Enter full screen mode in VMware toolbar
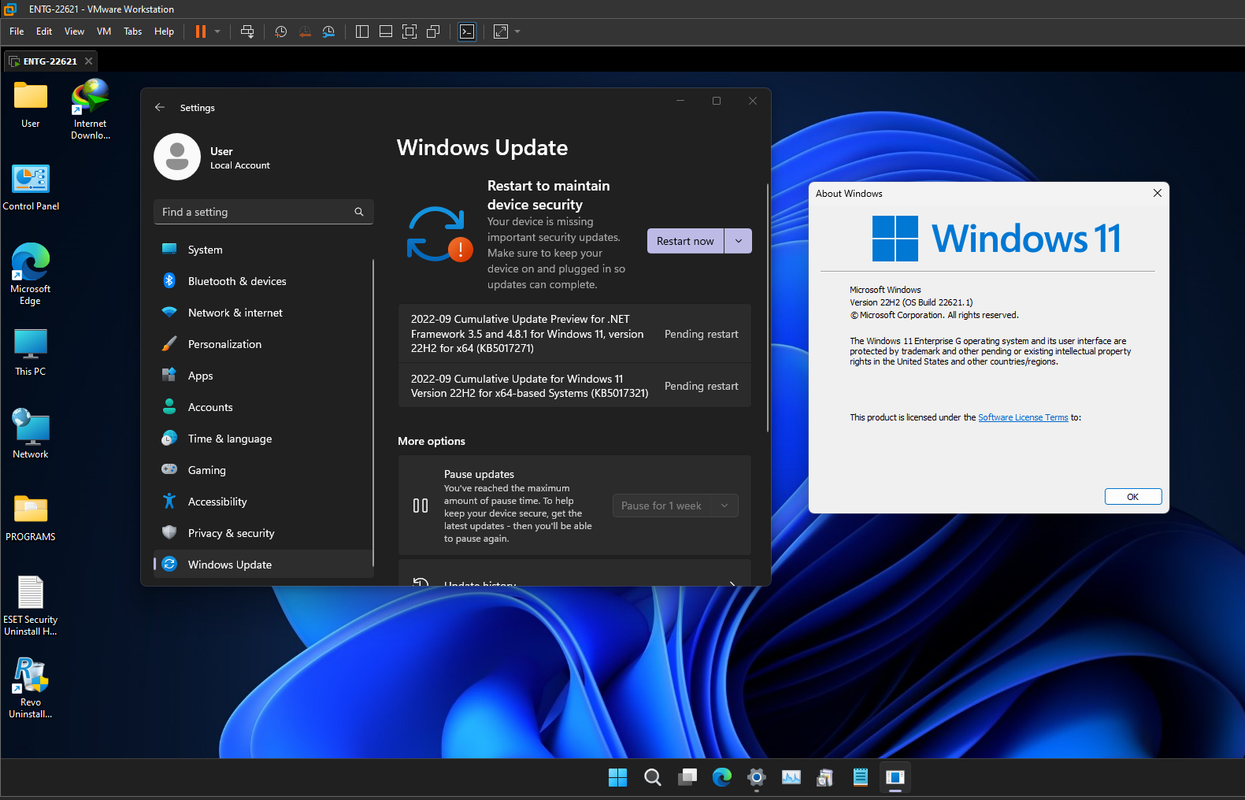The image size is (1245, 800). click(409, 31)
